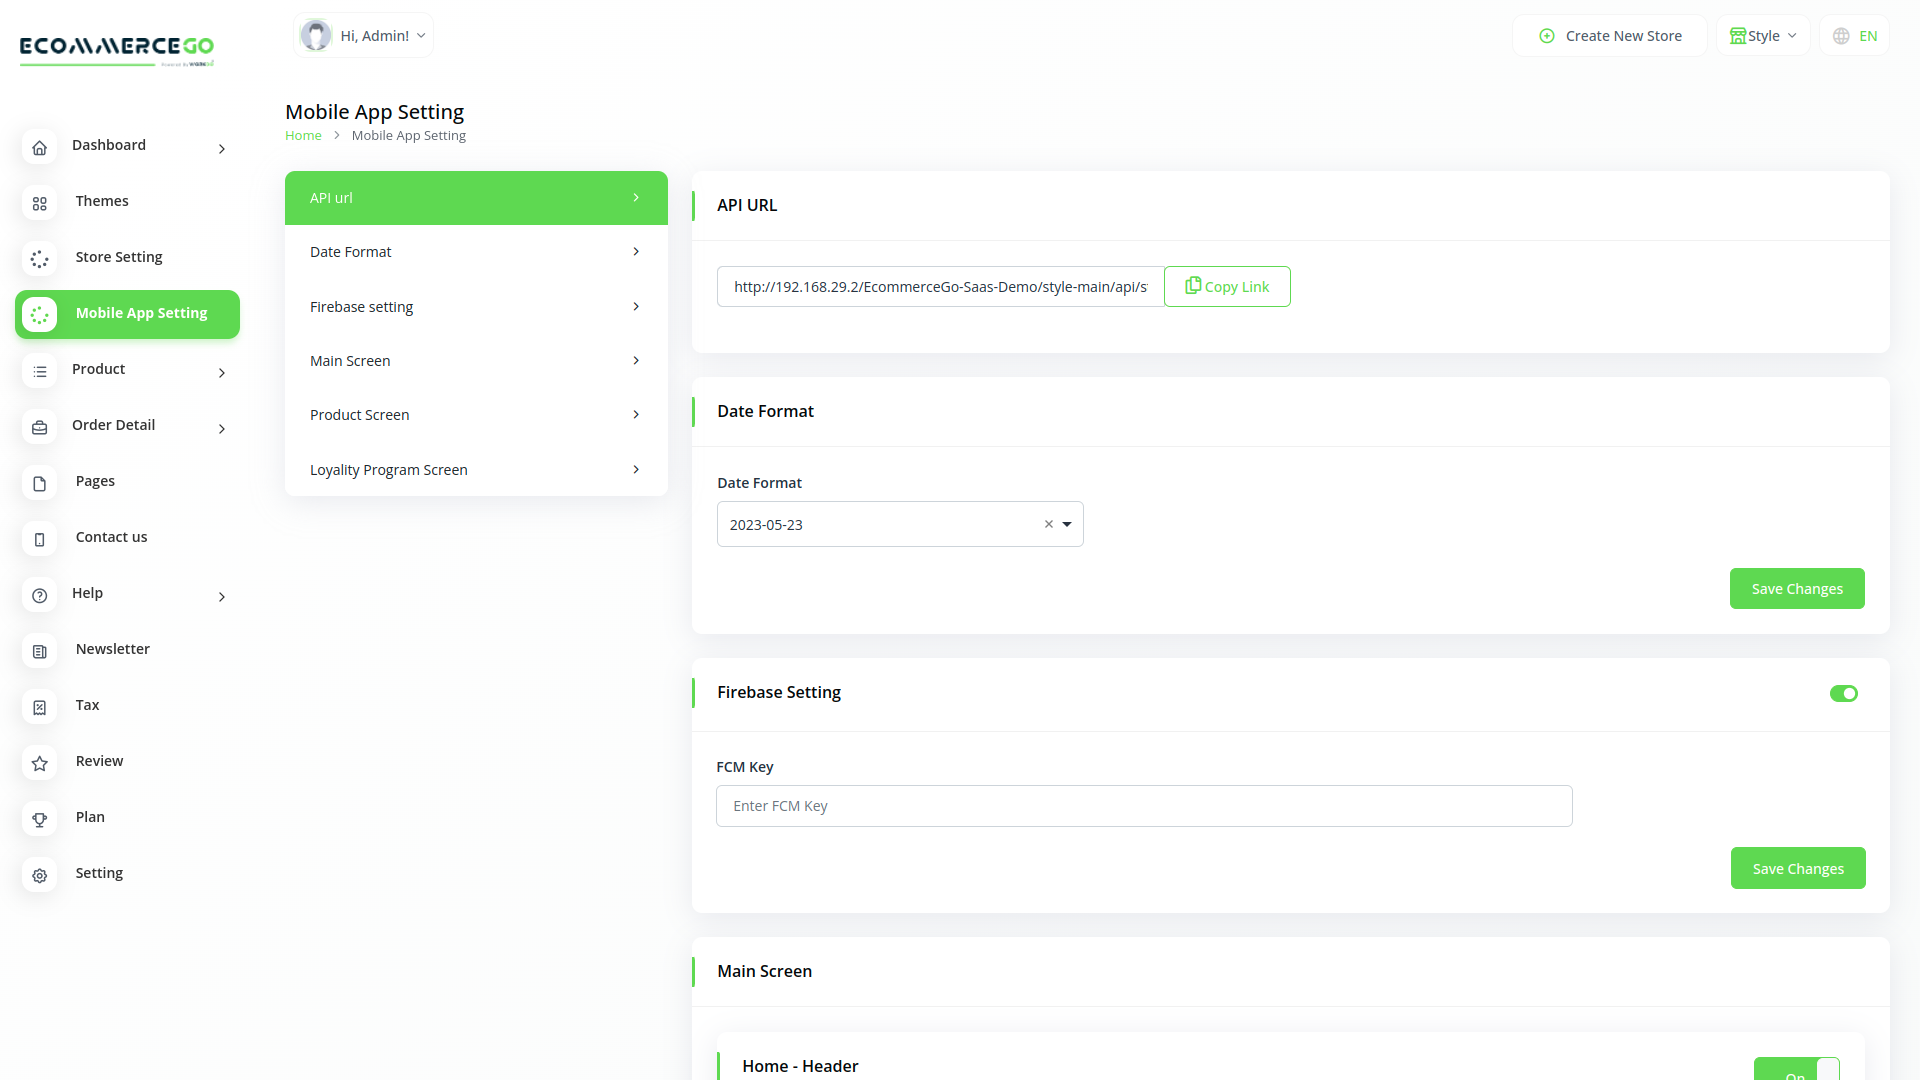Expand the Style store dropdown
This screenshot has width=1920, height=1080.
(x=1763, y=36)
